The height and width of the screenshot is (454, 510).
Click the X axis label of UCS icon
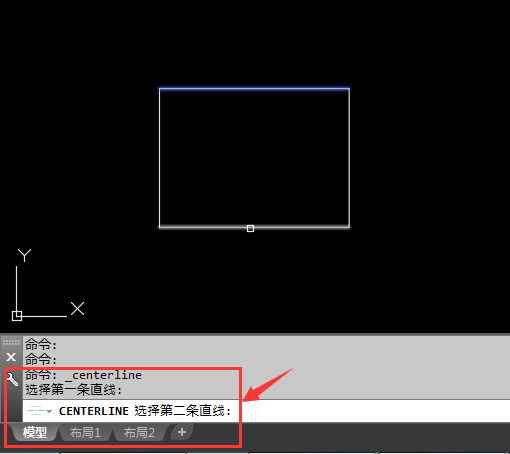click(77, 309)
